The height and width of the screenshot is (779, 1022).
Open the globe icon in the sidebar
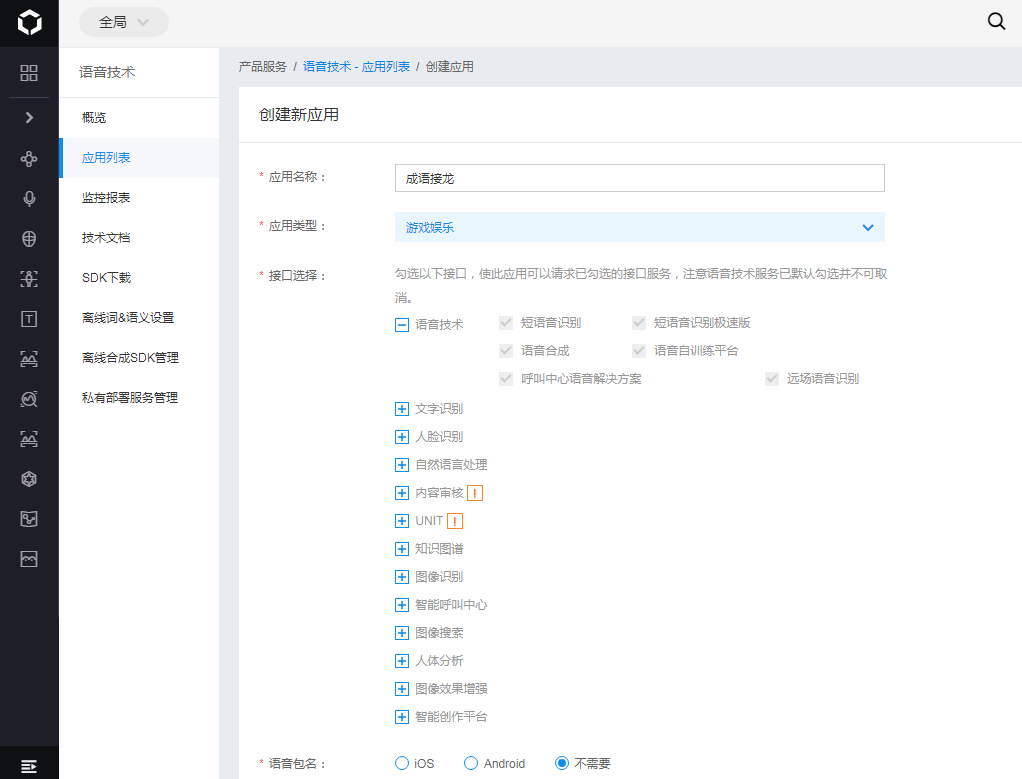[x=29, y=239]
